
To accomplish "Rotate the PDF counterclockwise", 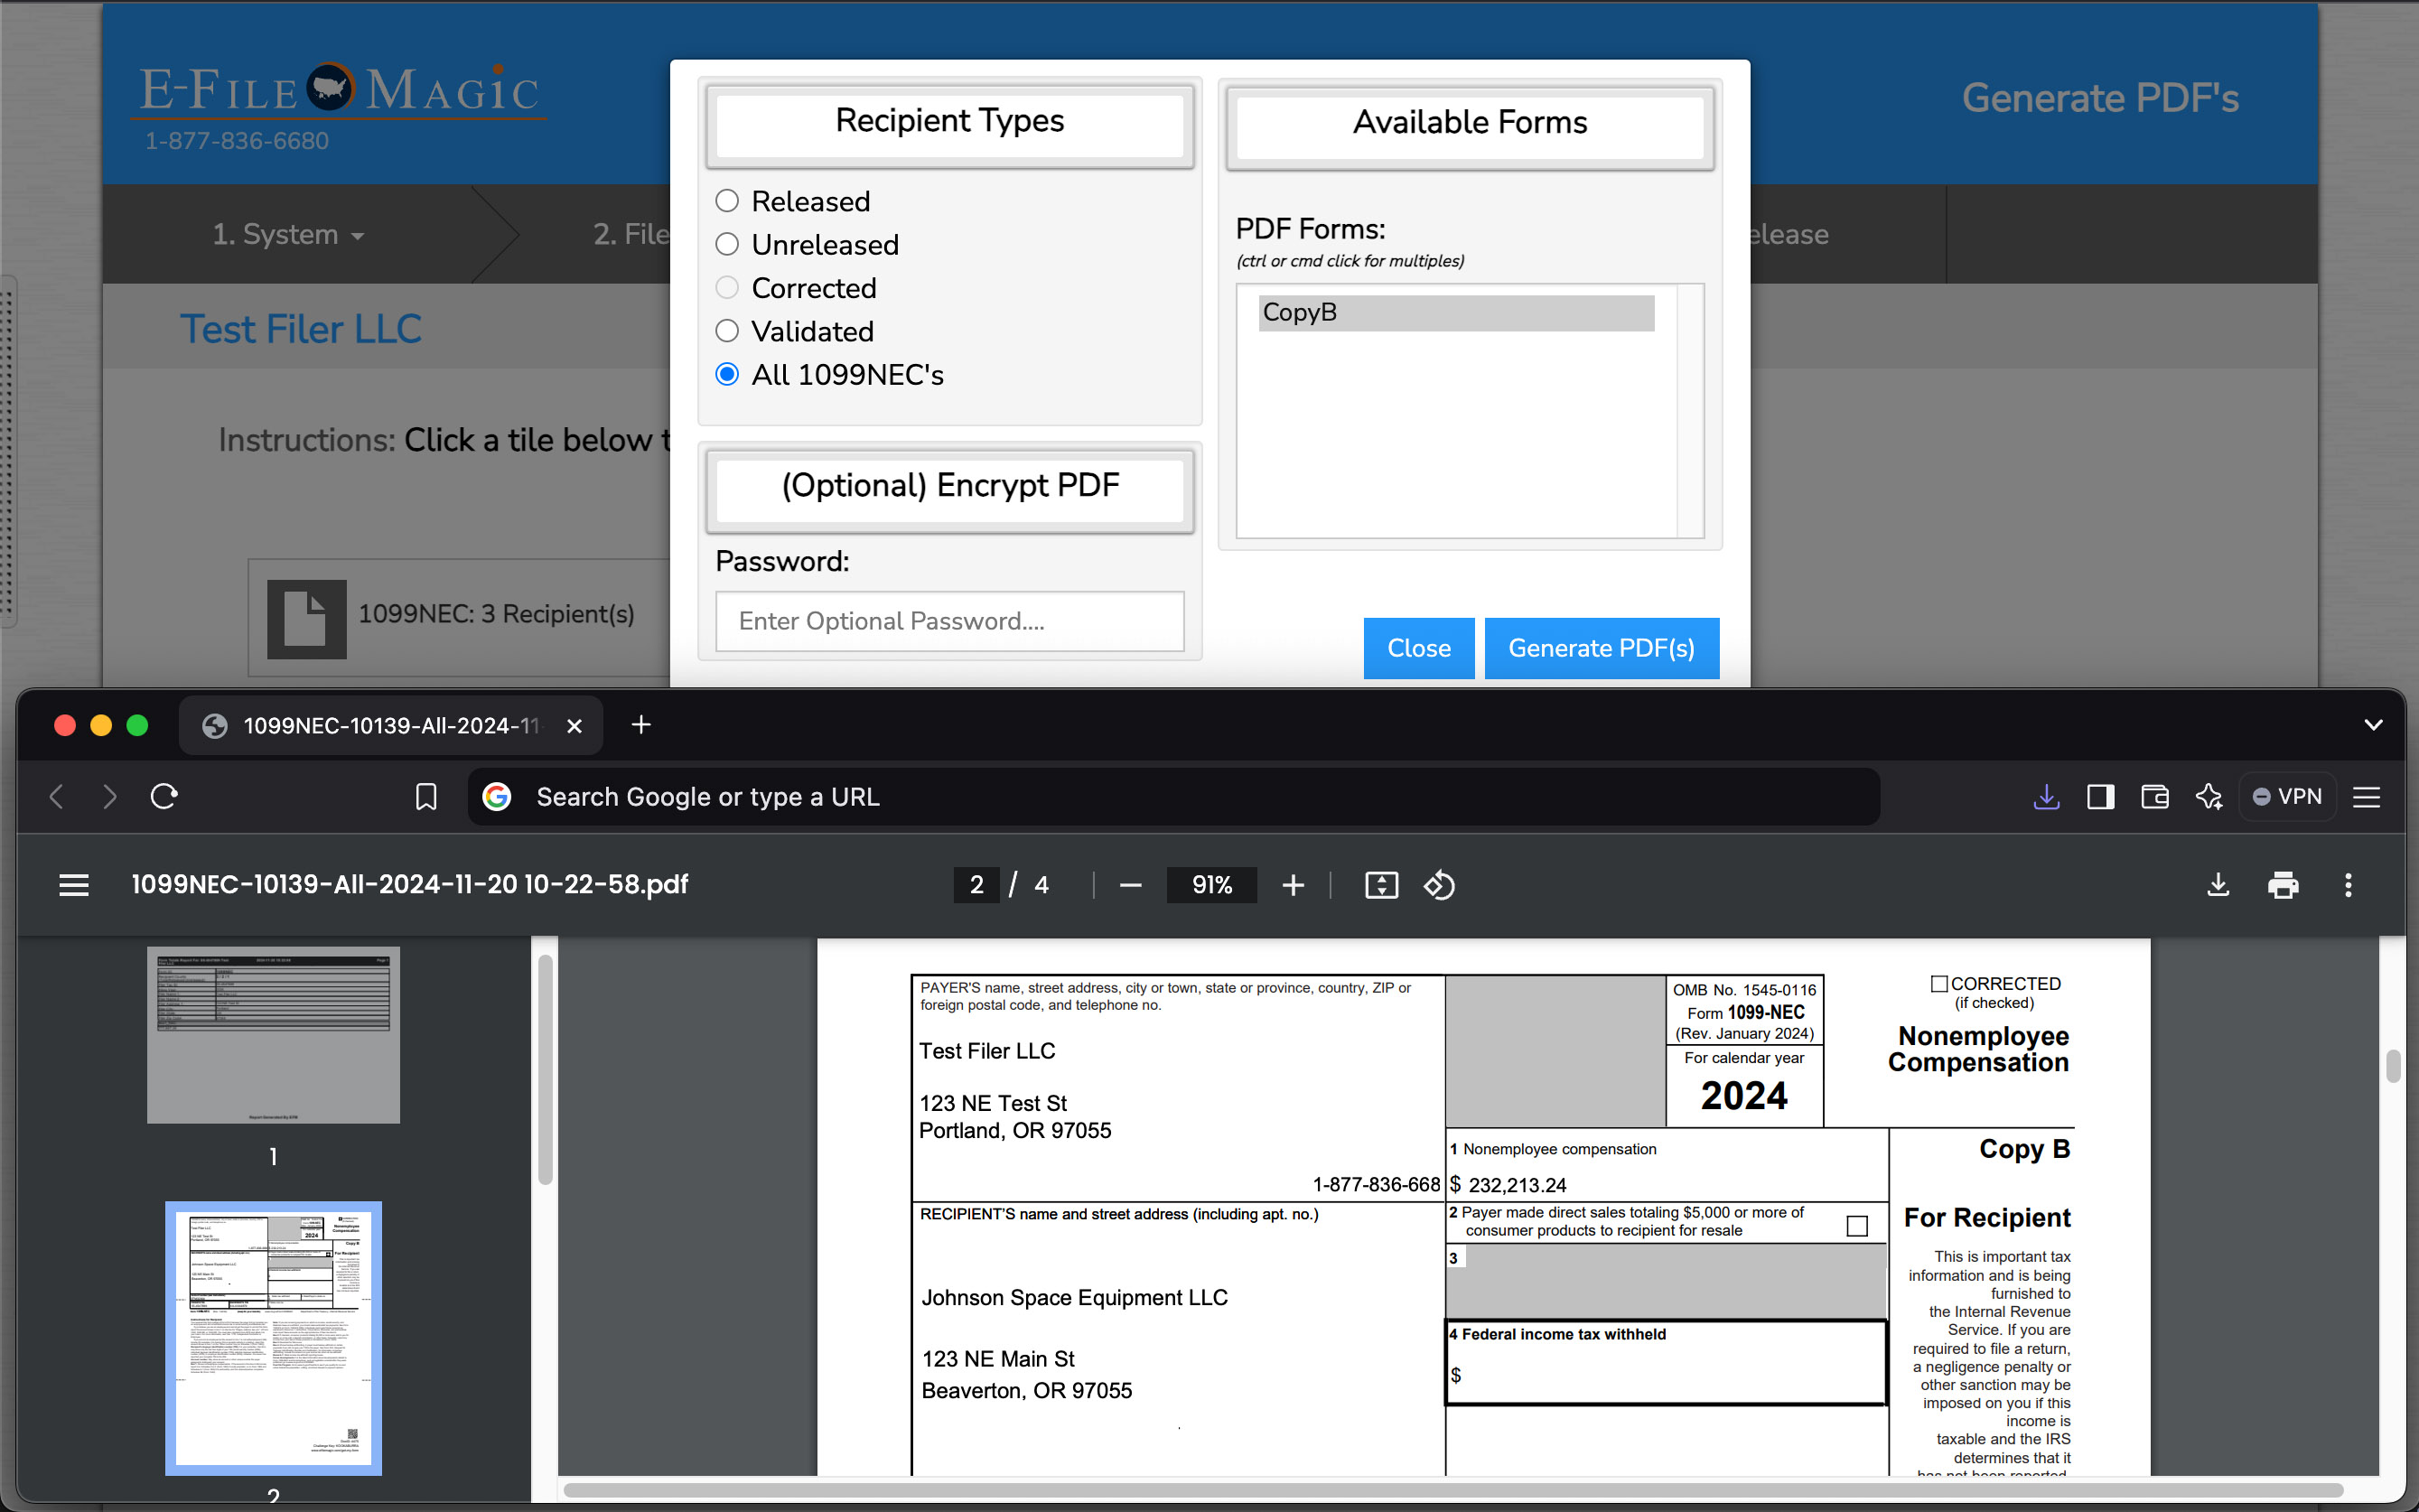I will tap(1439, 885).
